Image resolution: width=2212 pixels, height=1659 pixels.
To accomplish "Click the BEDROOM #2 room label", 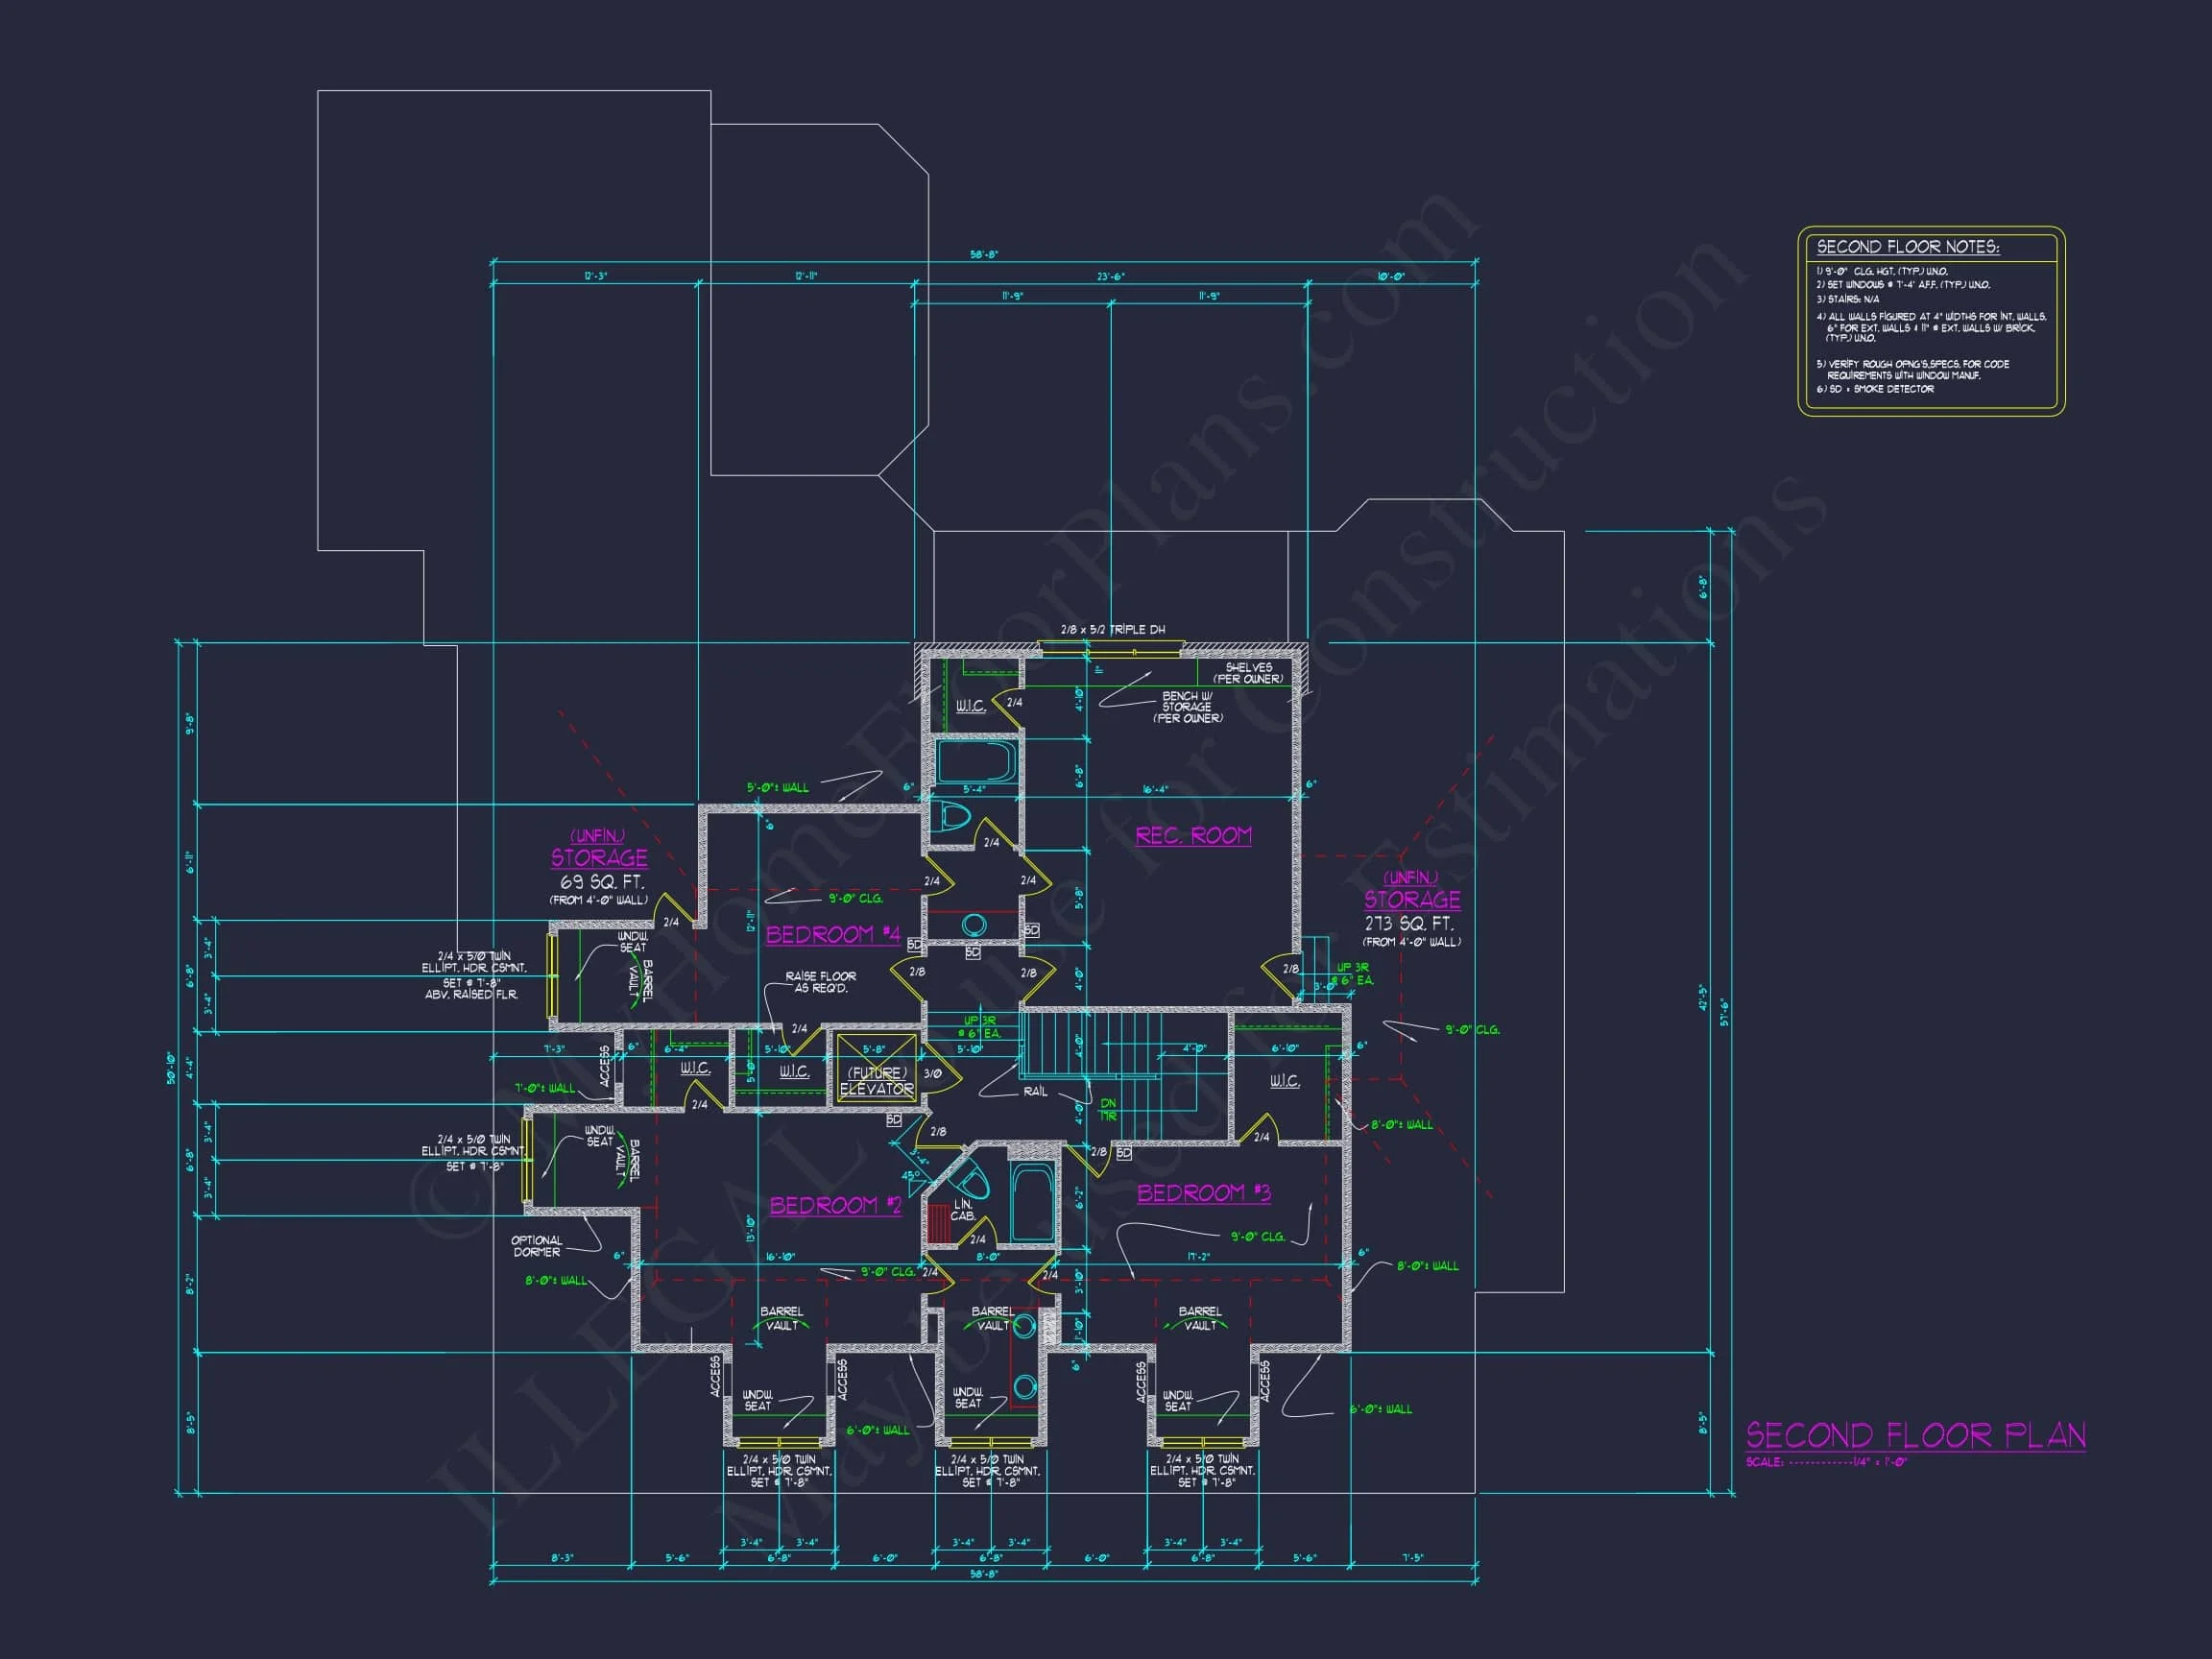I will 835,1205.
